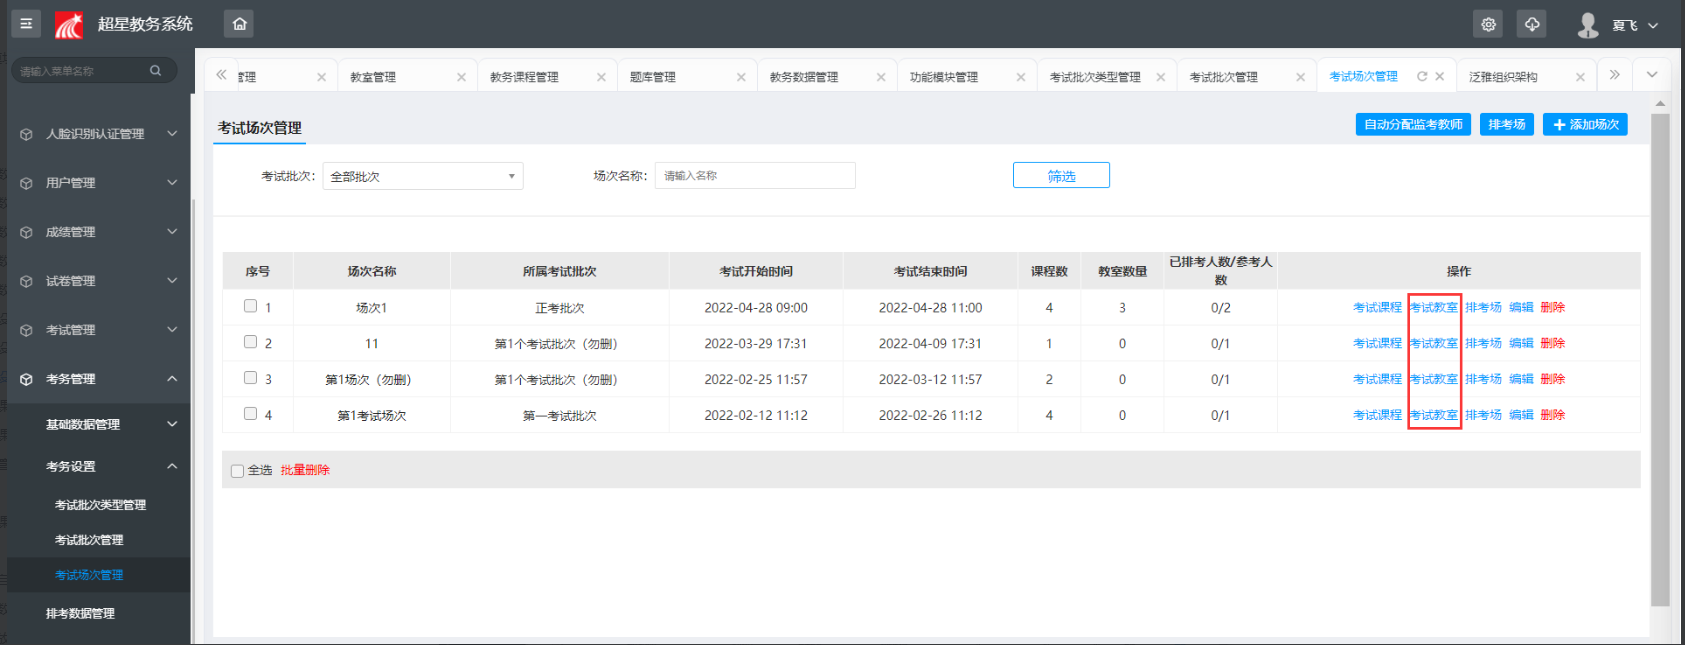
Task: Click the tabs scroll-right double arrow
Action: click(x=1614, y=75)
